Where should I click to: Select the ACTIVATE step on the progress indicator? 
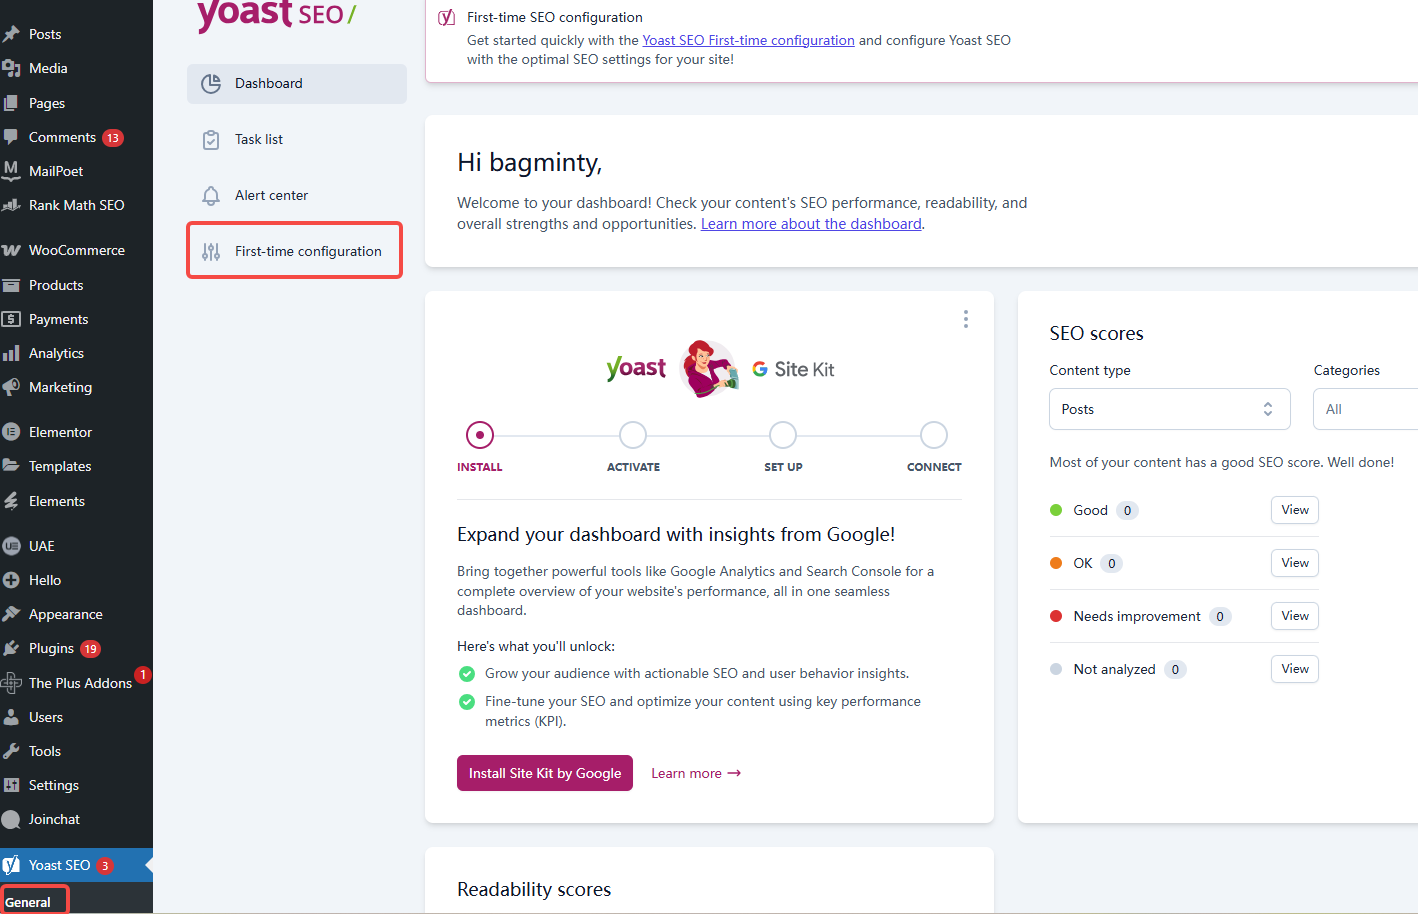click(x=632, y=434)
